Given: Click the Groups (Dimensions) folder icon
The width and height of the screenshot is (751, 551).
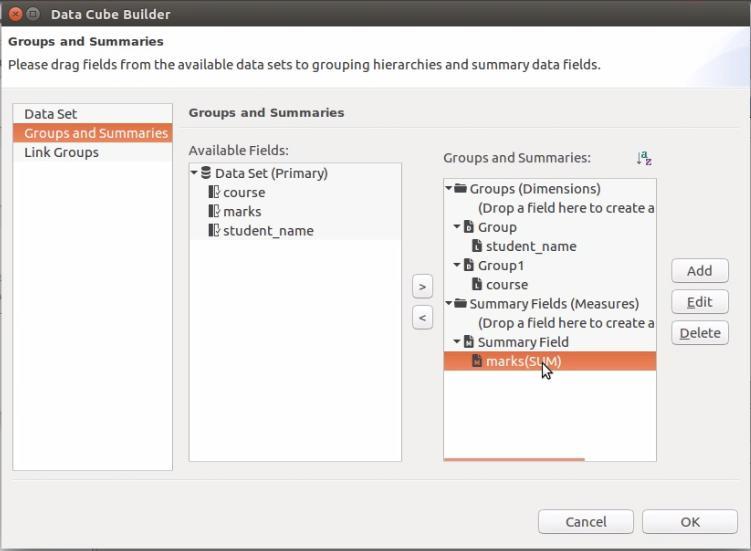Looking at the screenshot, I should click(461, 188).
